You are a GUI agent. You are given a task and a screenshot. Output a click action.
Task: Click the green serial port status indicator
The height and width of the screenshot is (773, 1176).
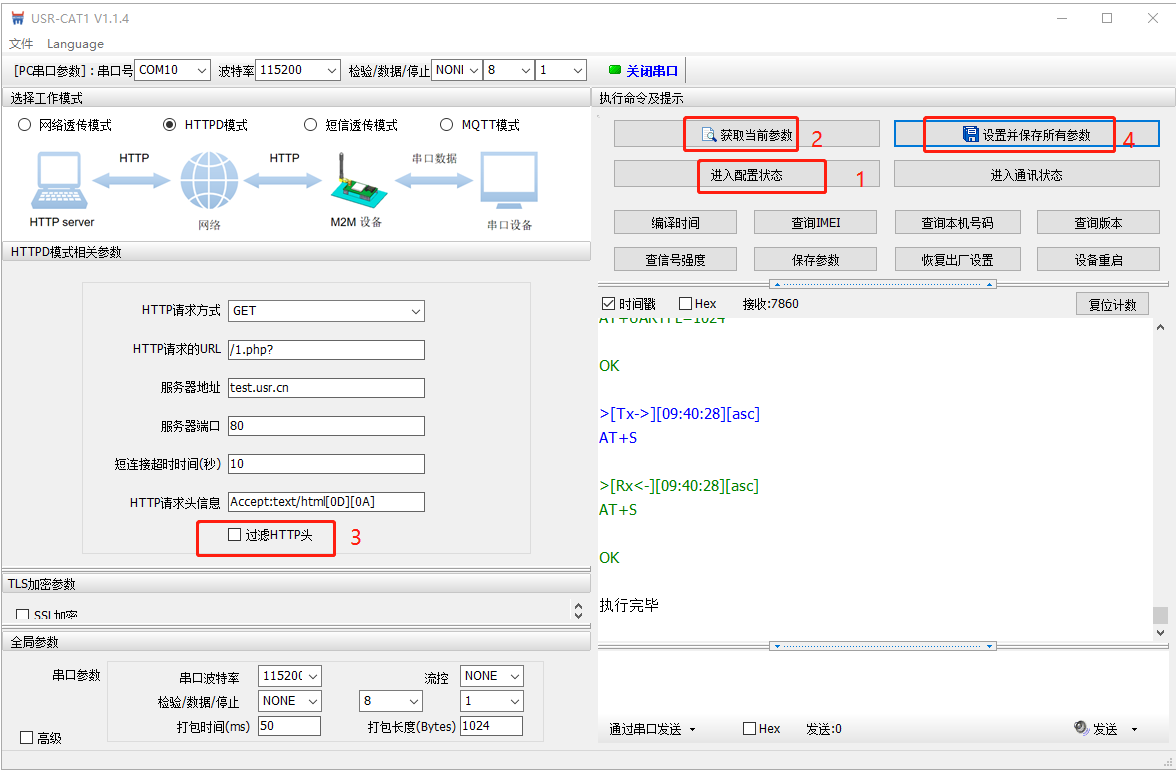point(614,70)
